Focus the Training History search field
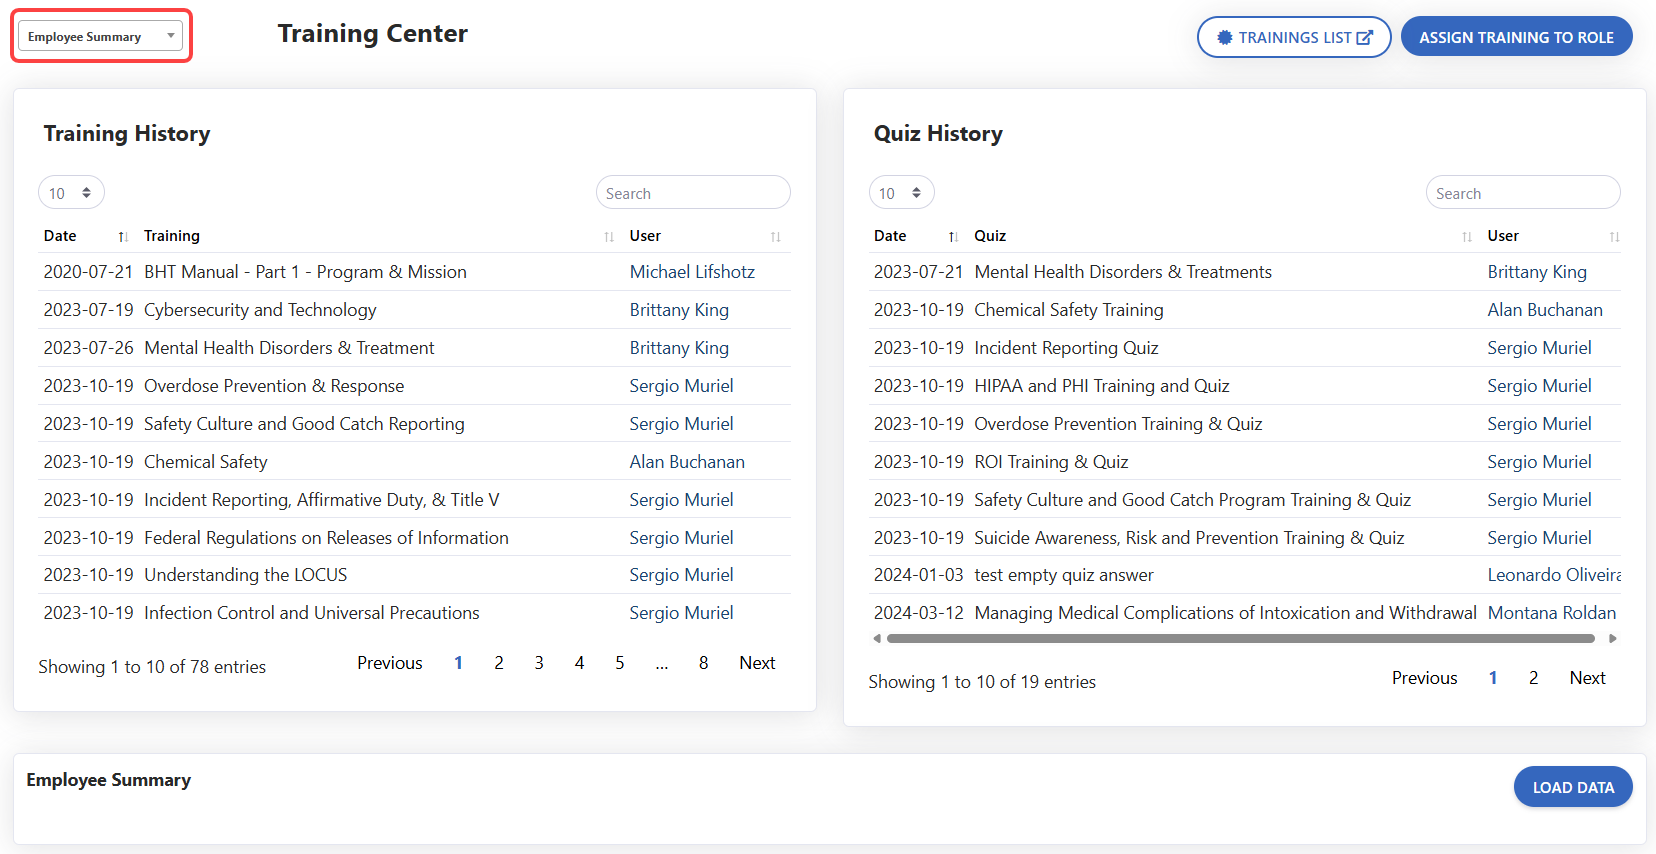The height and width of the screenshot is (854, 1656). click(693, 193)
